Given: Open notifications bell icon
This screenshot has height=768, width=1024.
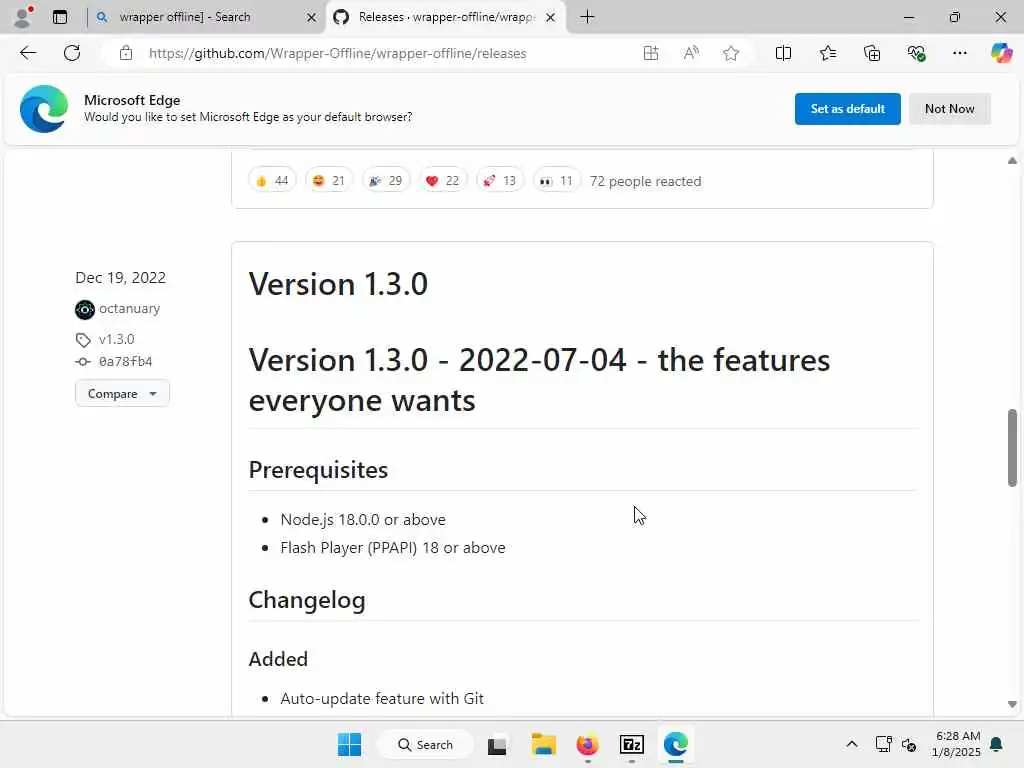Looking at the screenshot, I should click(997, 744).
